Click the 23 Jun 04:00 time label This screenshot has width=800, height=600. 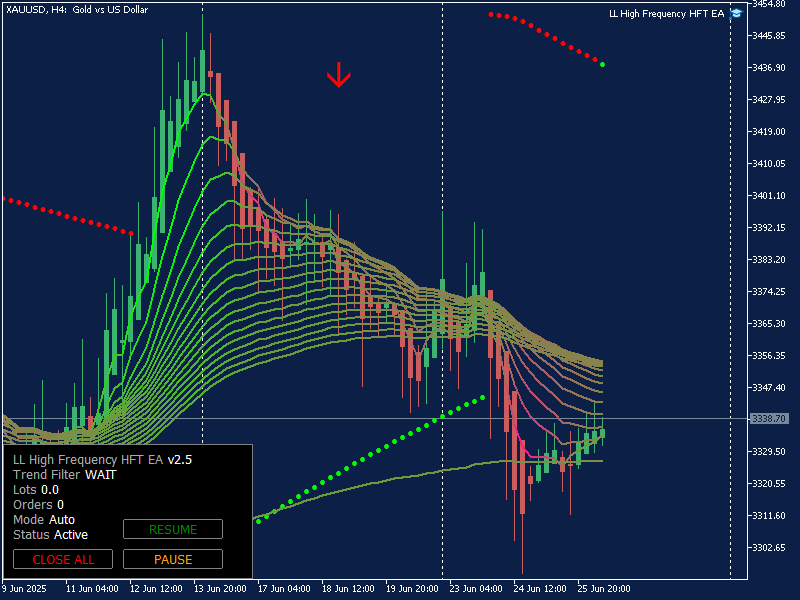(x=476, y=588)
